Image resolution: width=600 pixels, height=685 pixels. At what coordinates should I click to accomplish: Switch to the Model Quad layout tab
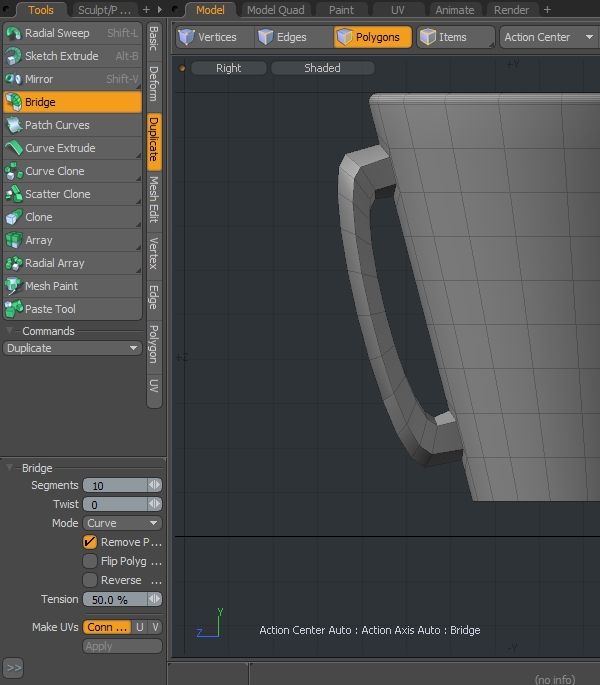276,10
